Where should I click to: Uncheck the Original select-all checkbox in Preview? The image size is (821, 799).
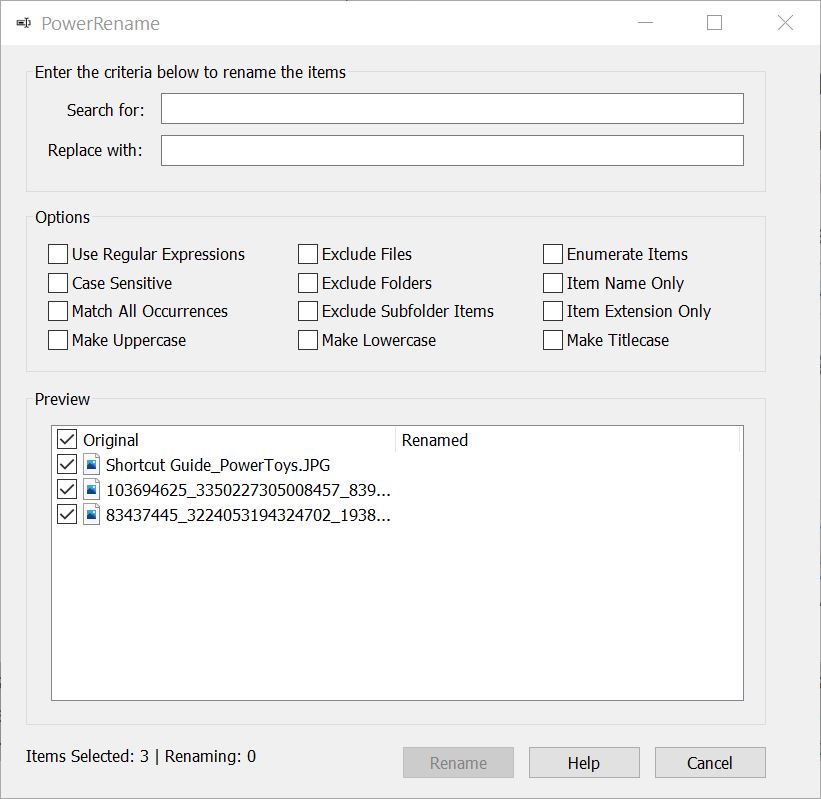click(67, 439)
